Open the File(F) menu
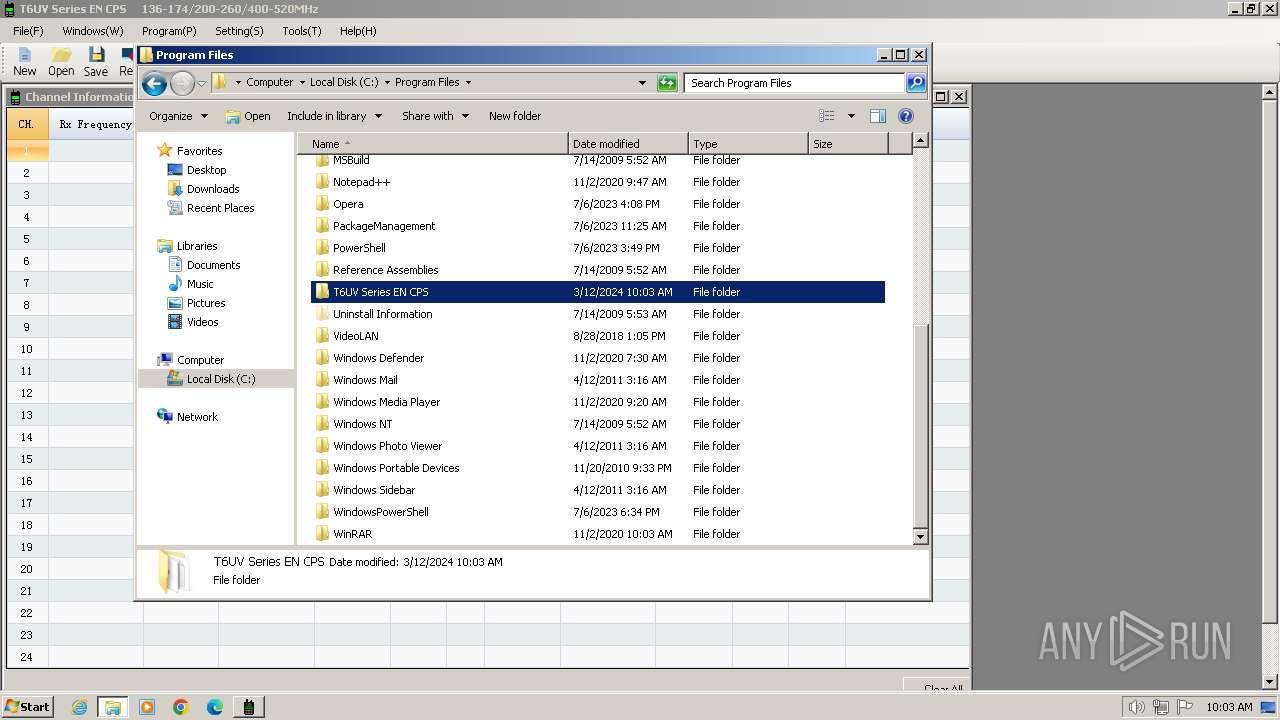The height and width of the screenshot is (720, 1280). click(28, 31)
